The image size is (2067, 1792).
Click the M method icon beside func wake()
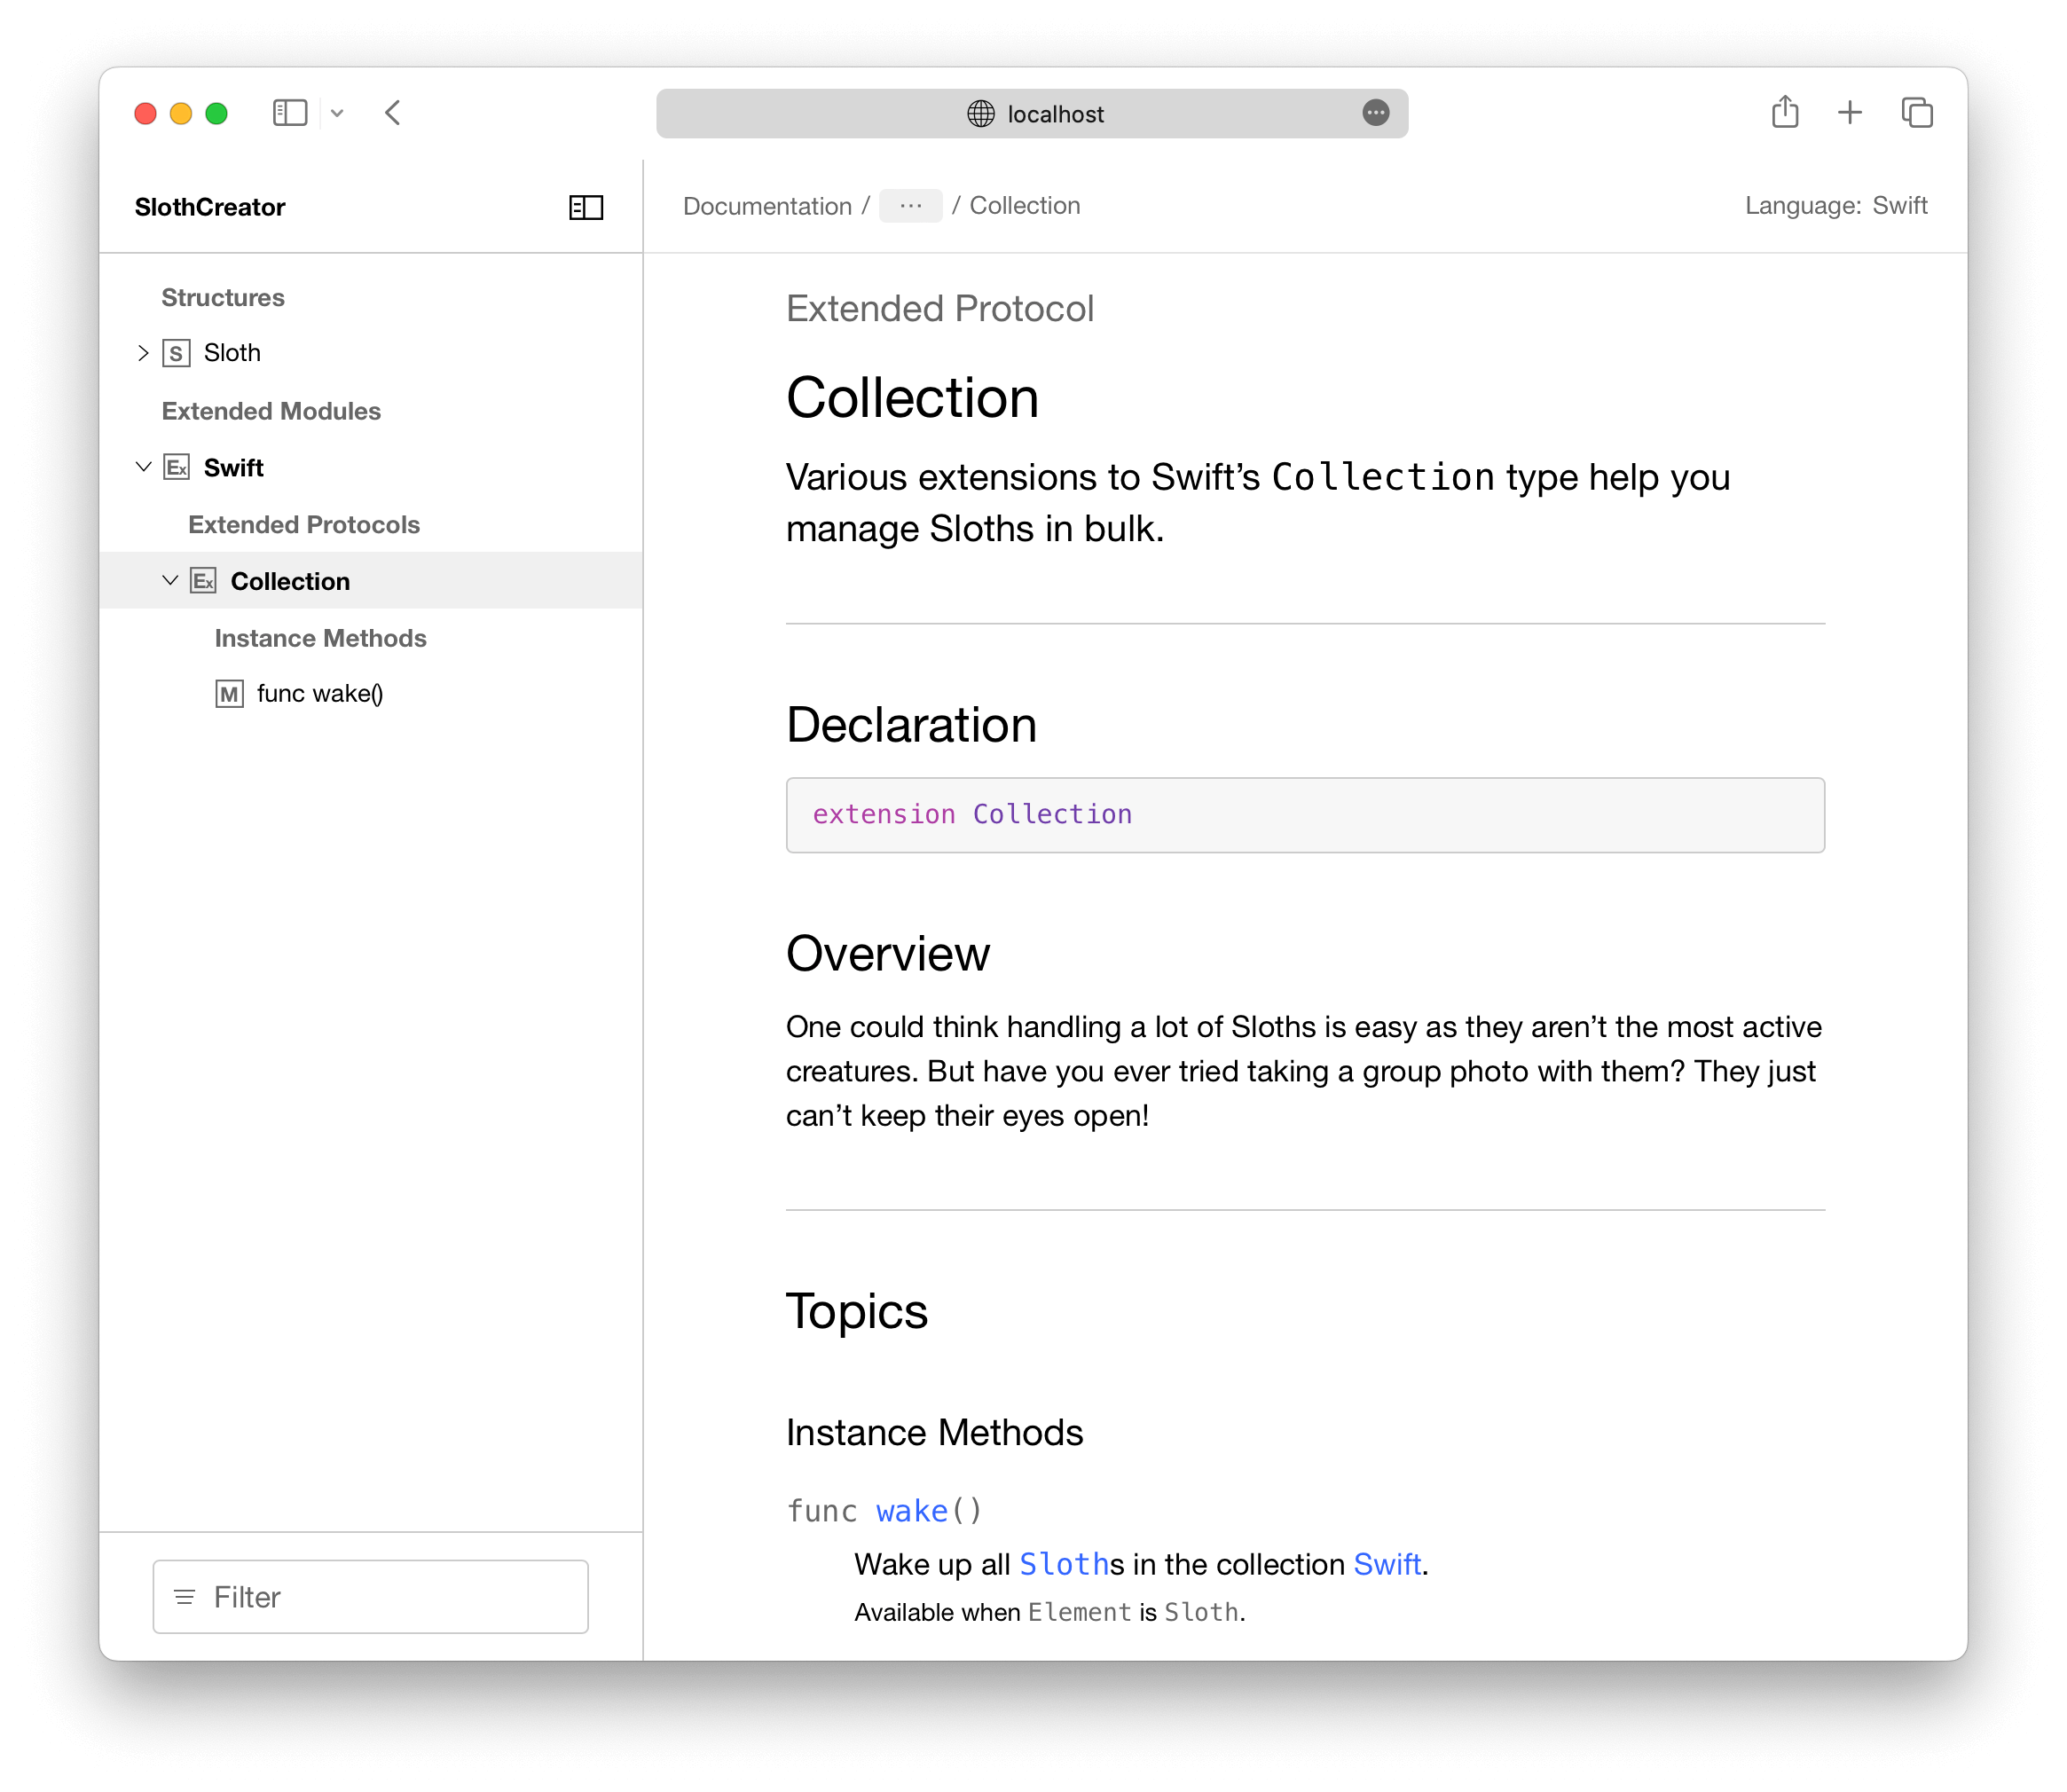[229, 693]
